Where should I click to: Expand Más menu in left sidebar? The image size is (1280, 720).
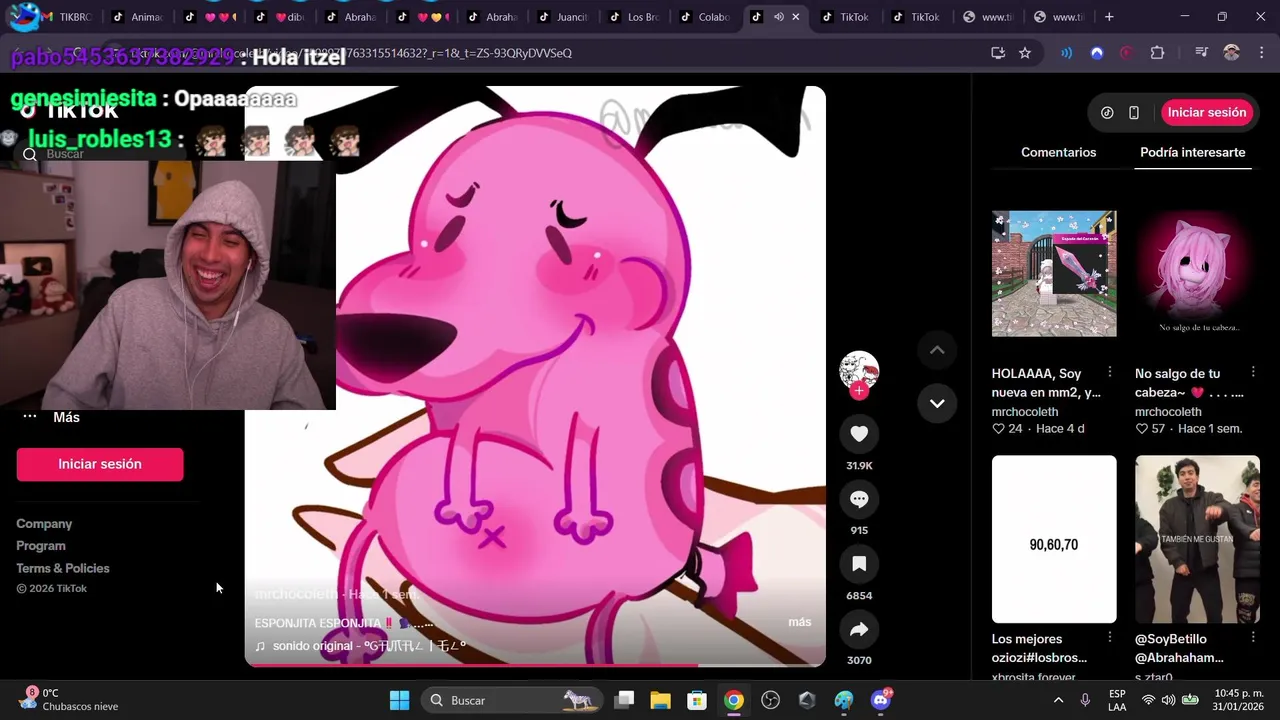tap(51, 417)
